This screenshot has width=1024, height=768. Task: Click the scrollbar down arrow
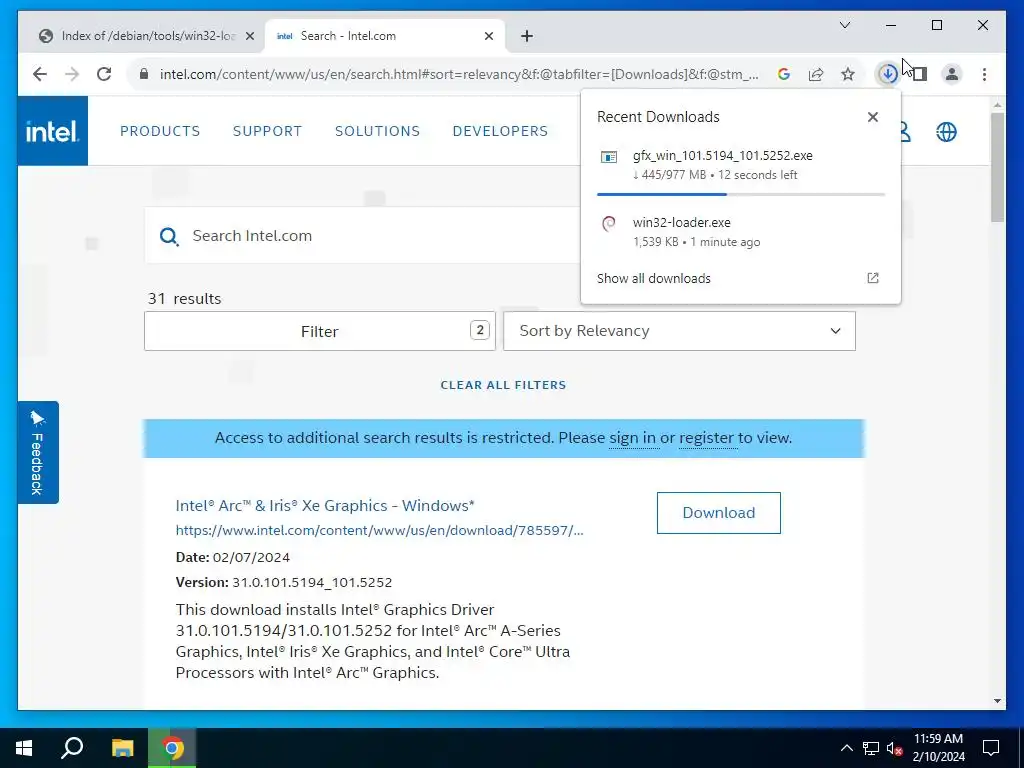997,701
